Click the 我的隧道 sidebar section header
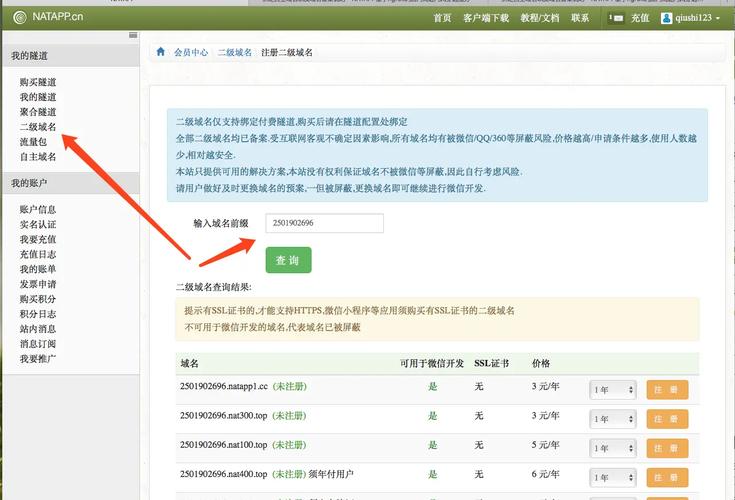Viewport: 735px width, 500px height. [71, 56]
